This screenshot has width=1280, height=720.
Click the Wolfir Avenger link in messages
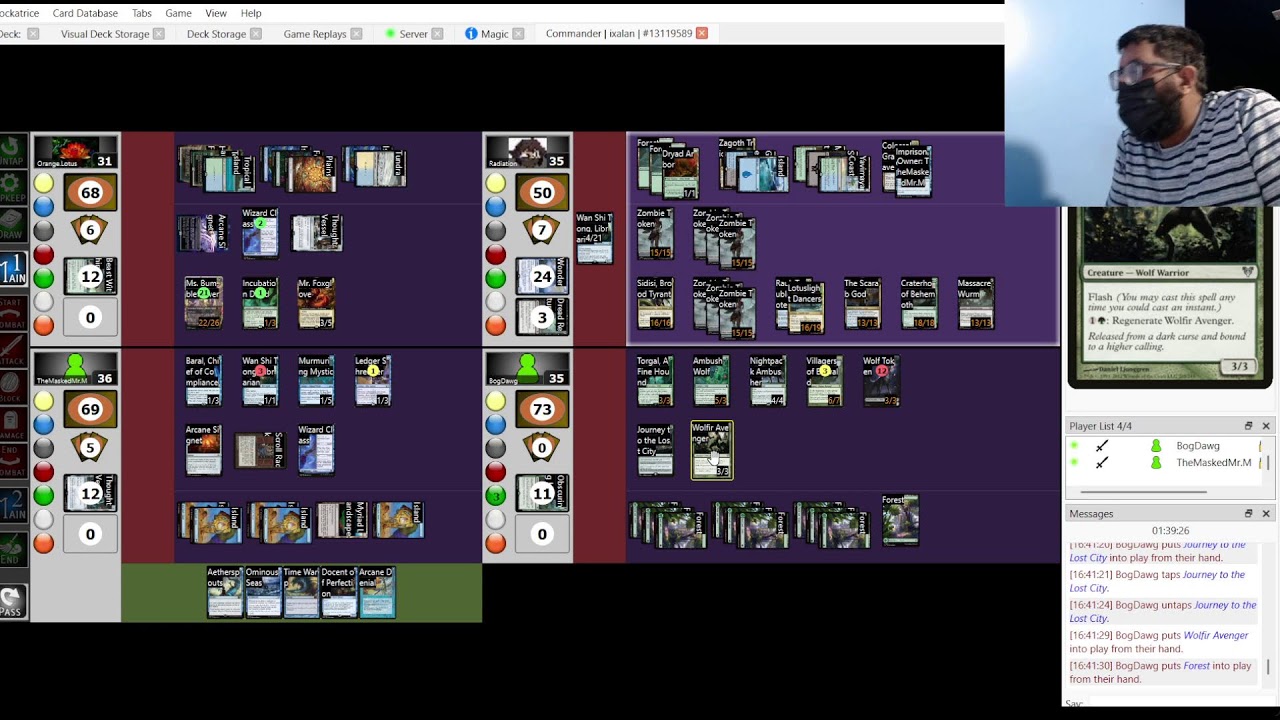1216,635
